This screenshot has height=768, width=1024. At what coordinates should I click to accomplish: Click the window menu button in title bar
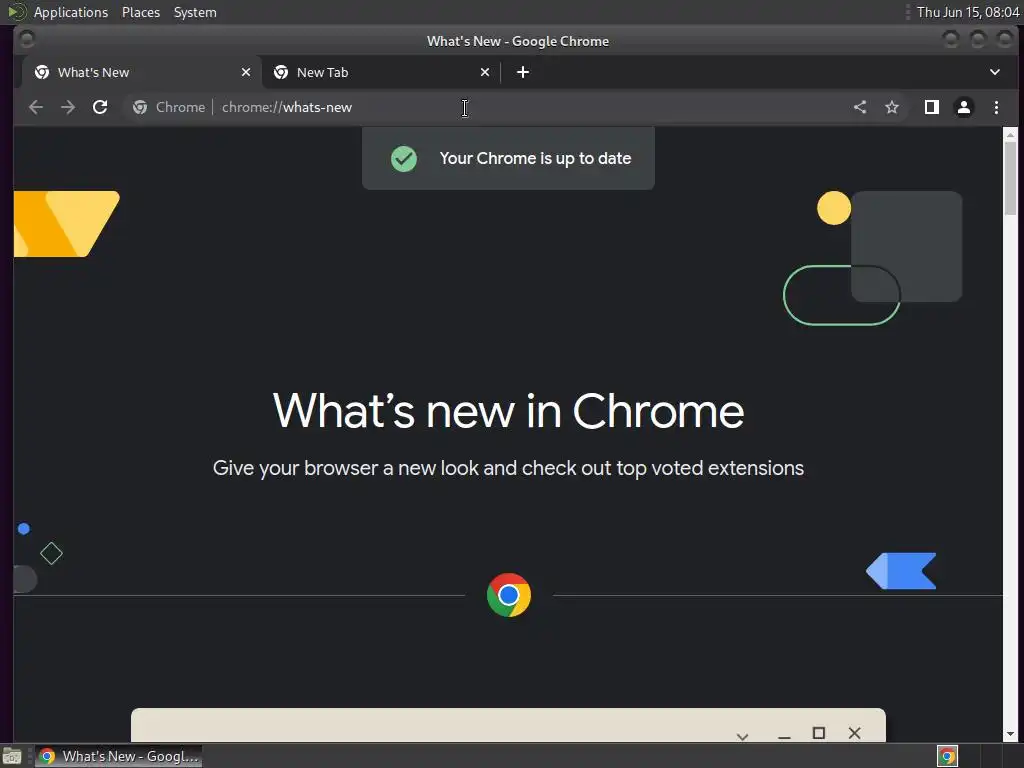tap(27, 40)
